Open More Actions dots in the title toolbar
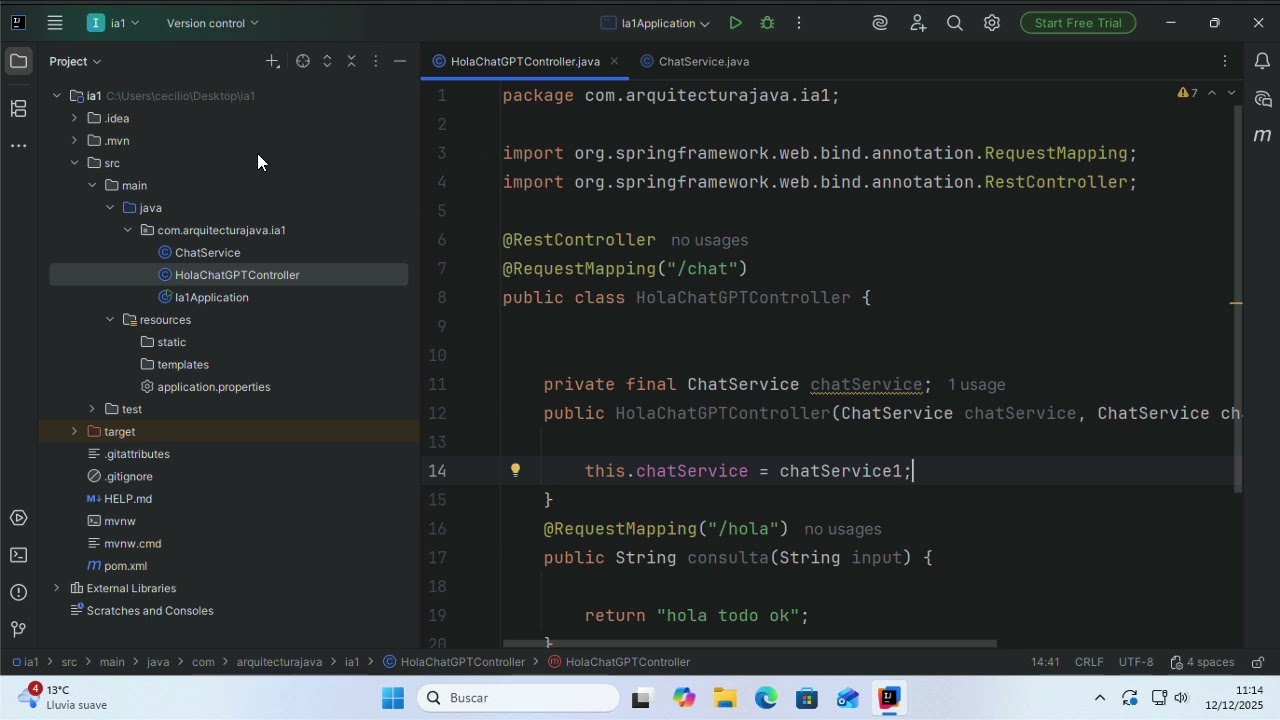Image resolution: width=1280 pixels, height=720 pixels. [x=798, y=23]
